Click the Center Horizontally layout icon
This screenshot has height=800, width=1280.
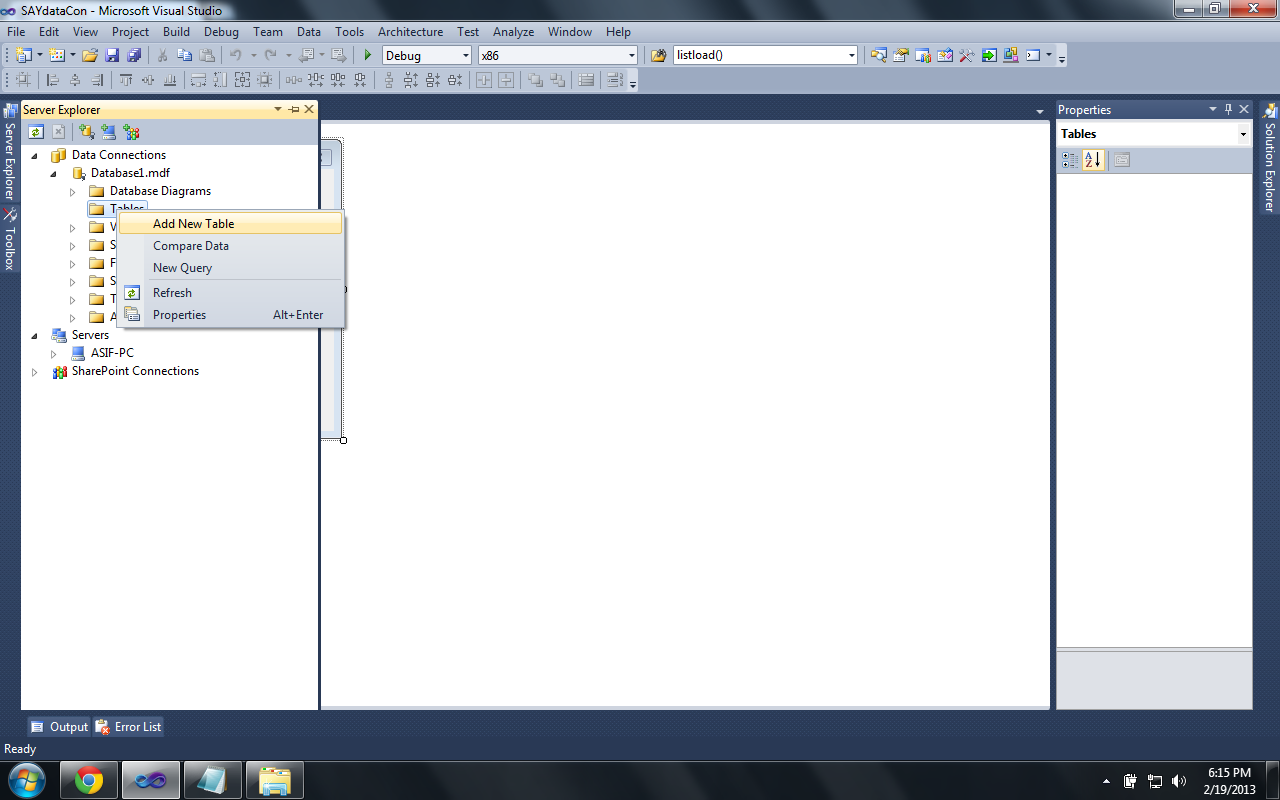coord(484,80)
